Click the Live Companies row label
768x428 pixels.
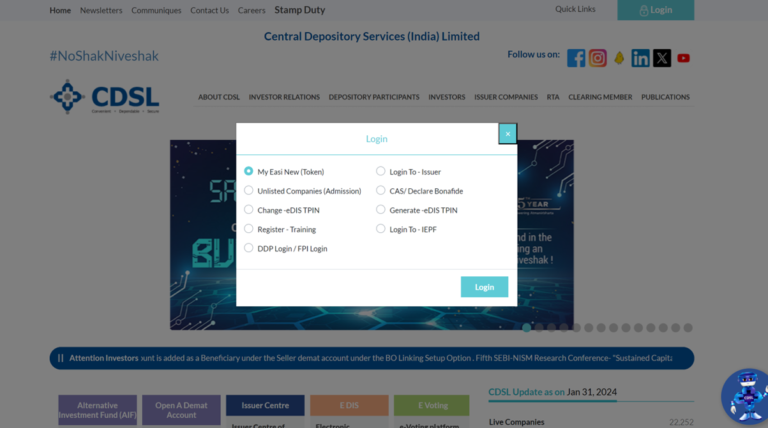(516, 422)
